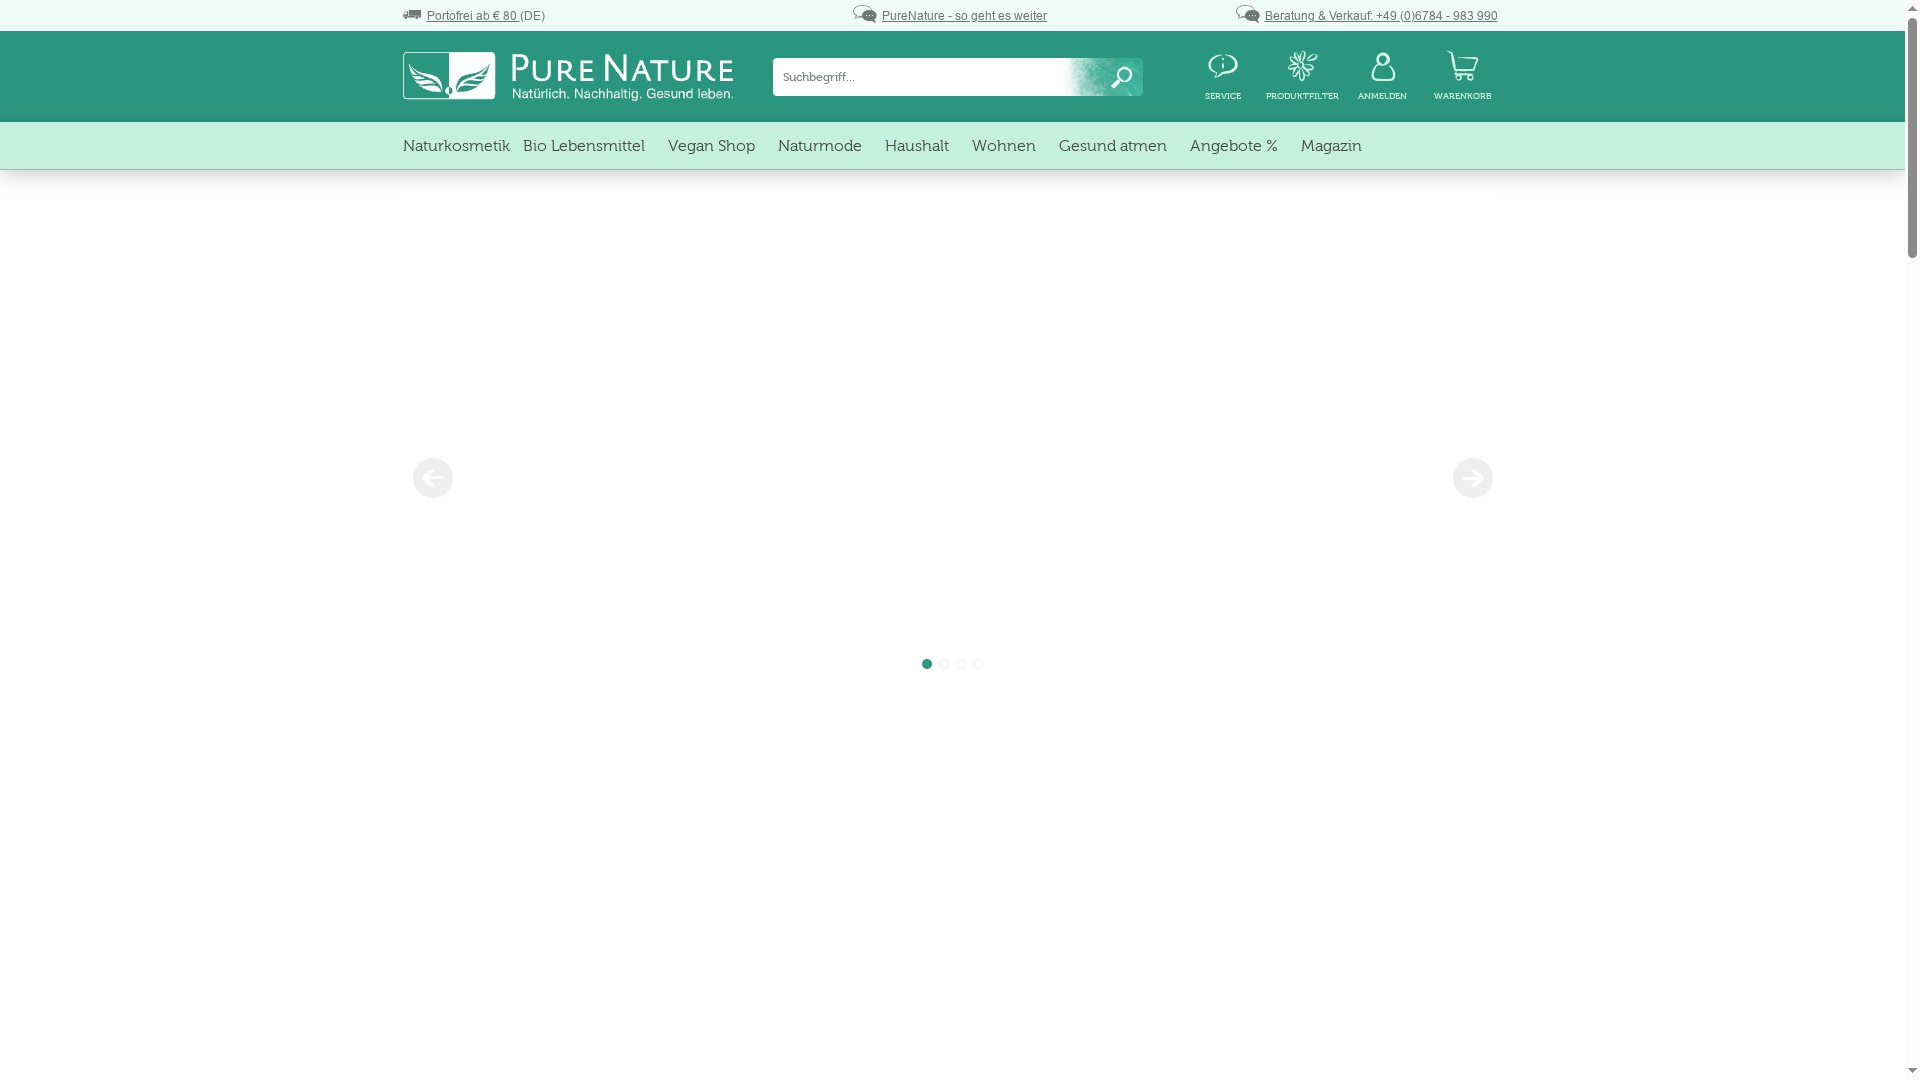Advance carousel with right arrow
Viewport: 1920px width, 1080px height.
(1472, 477)
